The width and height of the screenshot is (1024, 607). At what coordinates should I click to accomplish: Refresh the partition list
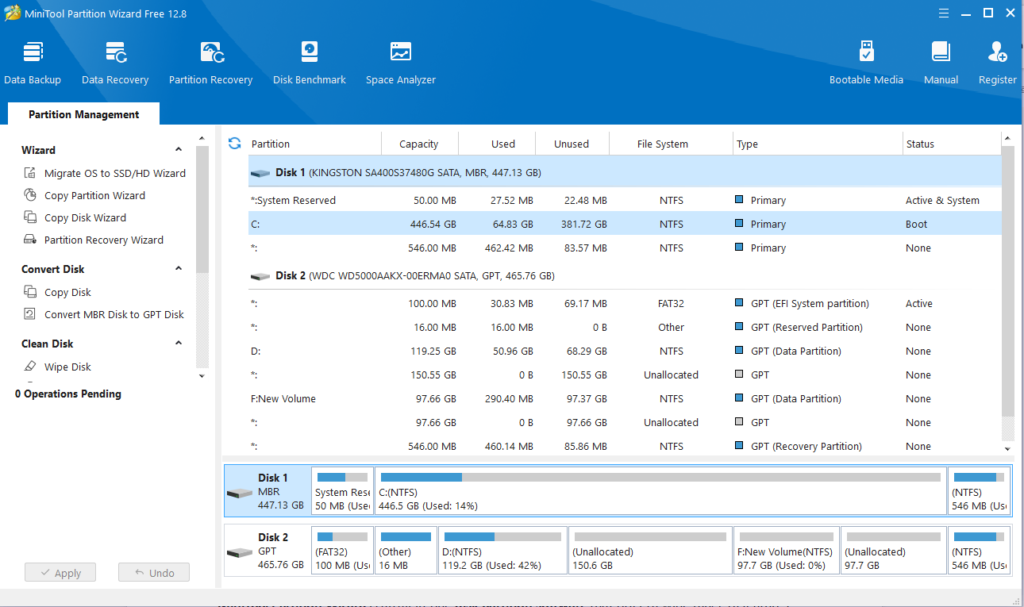tap(234, 143)
